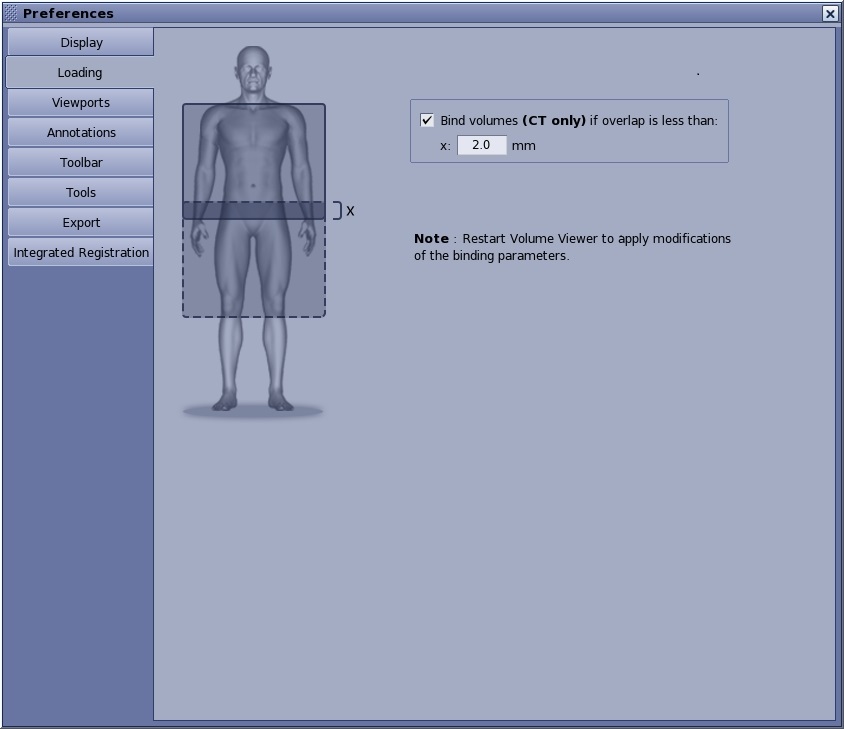
Task: Open the Toolbar preferences tab
Action: tap(81, 162)
